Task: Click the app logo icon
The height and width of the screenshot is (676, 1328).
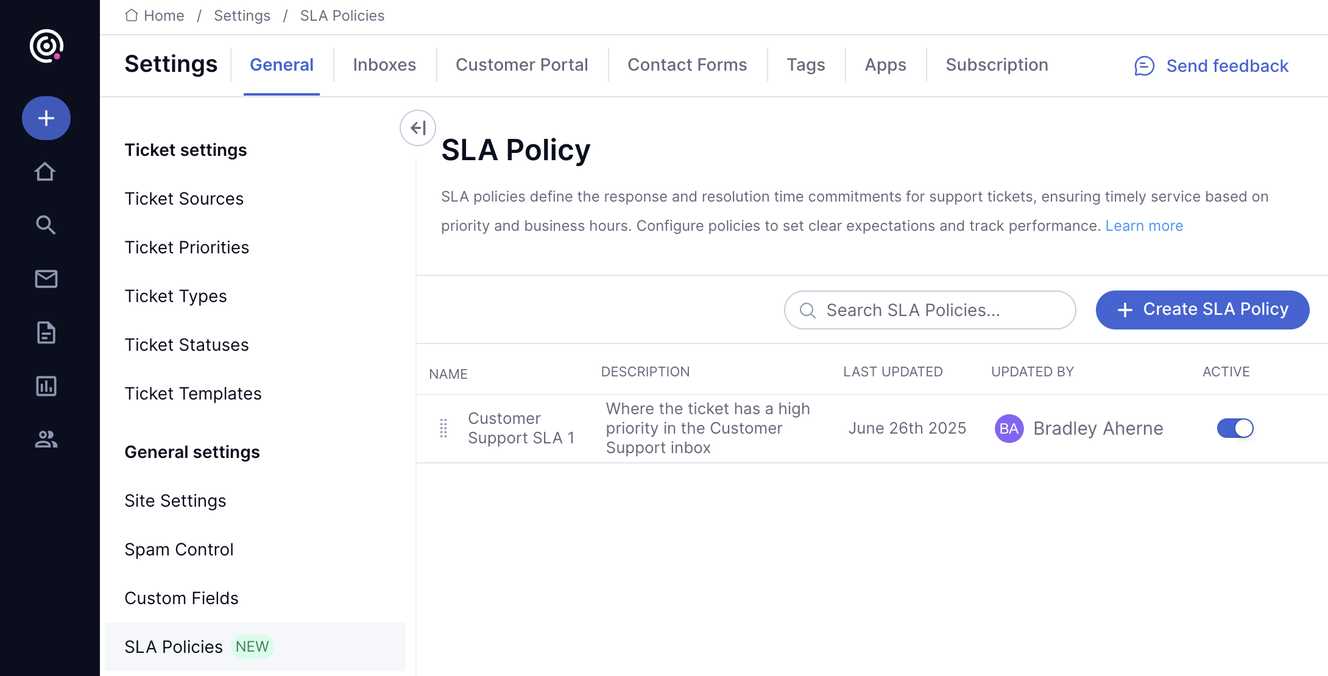Action: pos(46,46)
